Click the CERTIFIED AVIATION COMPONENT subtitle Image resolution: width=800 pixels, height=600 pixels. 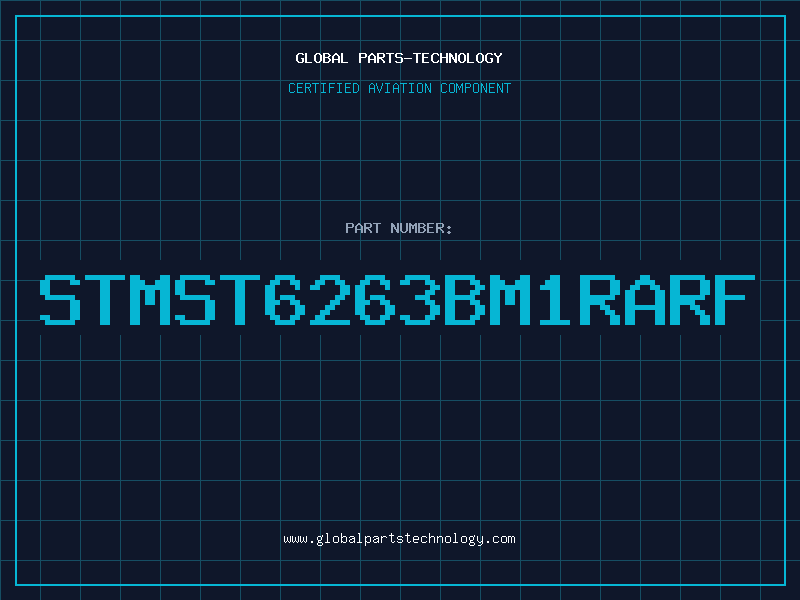[399, 88]
